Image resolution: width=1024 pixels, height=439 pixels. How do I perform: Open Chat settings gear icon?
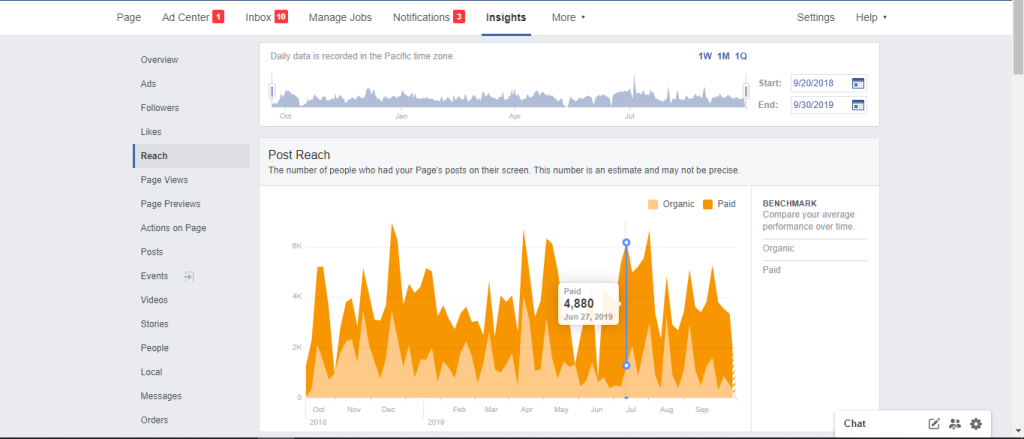(976, 424)
